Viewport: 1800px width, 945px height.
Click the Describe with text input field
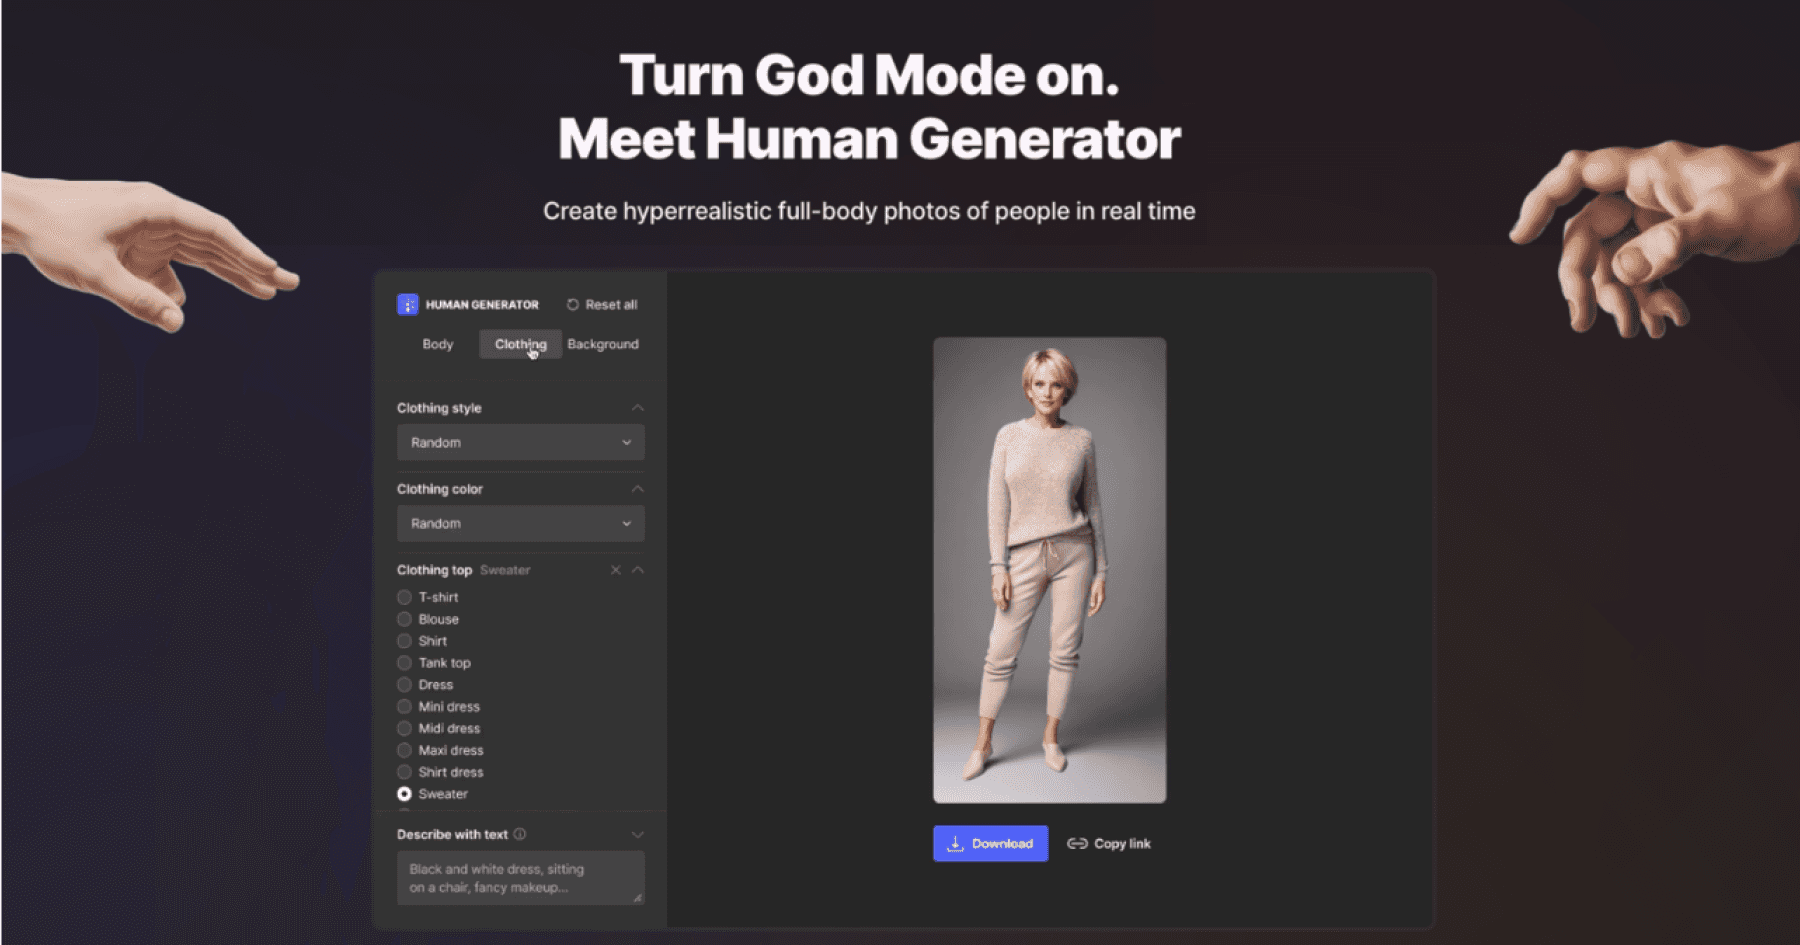521,878
